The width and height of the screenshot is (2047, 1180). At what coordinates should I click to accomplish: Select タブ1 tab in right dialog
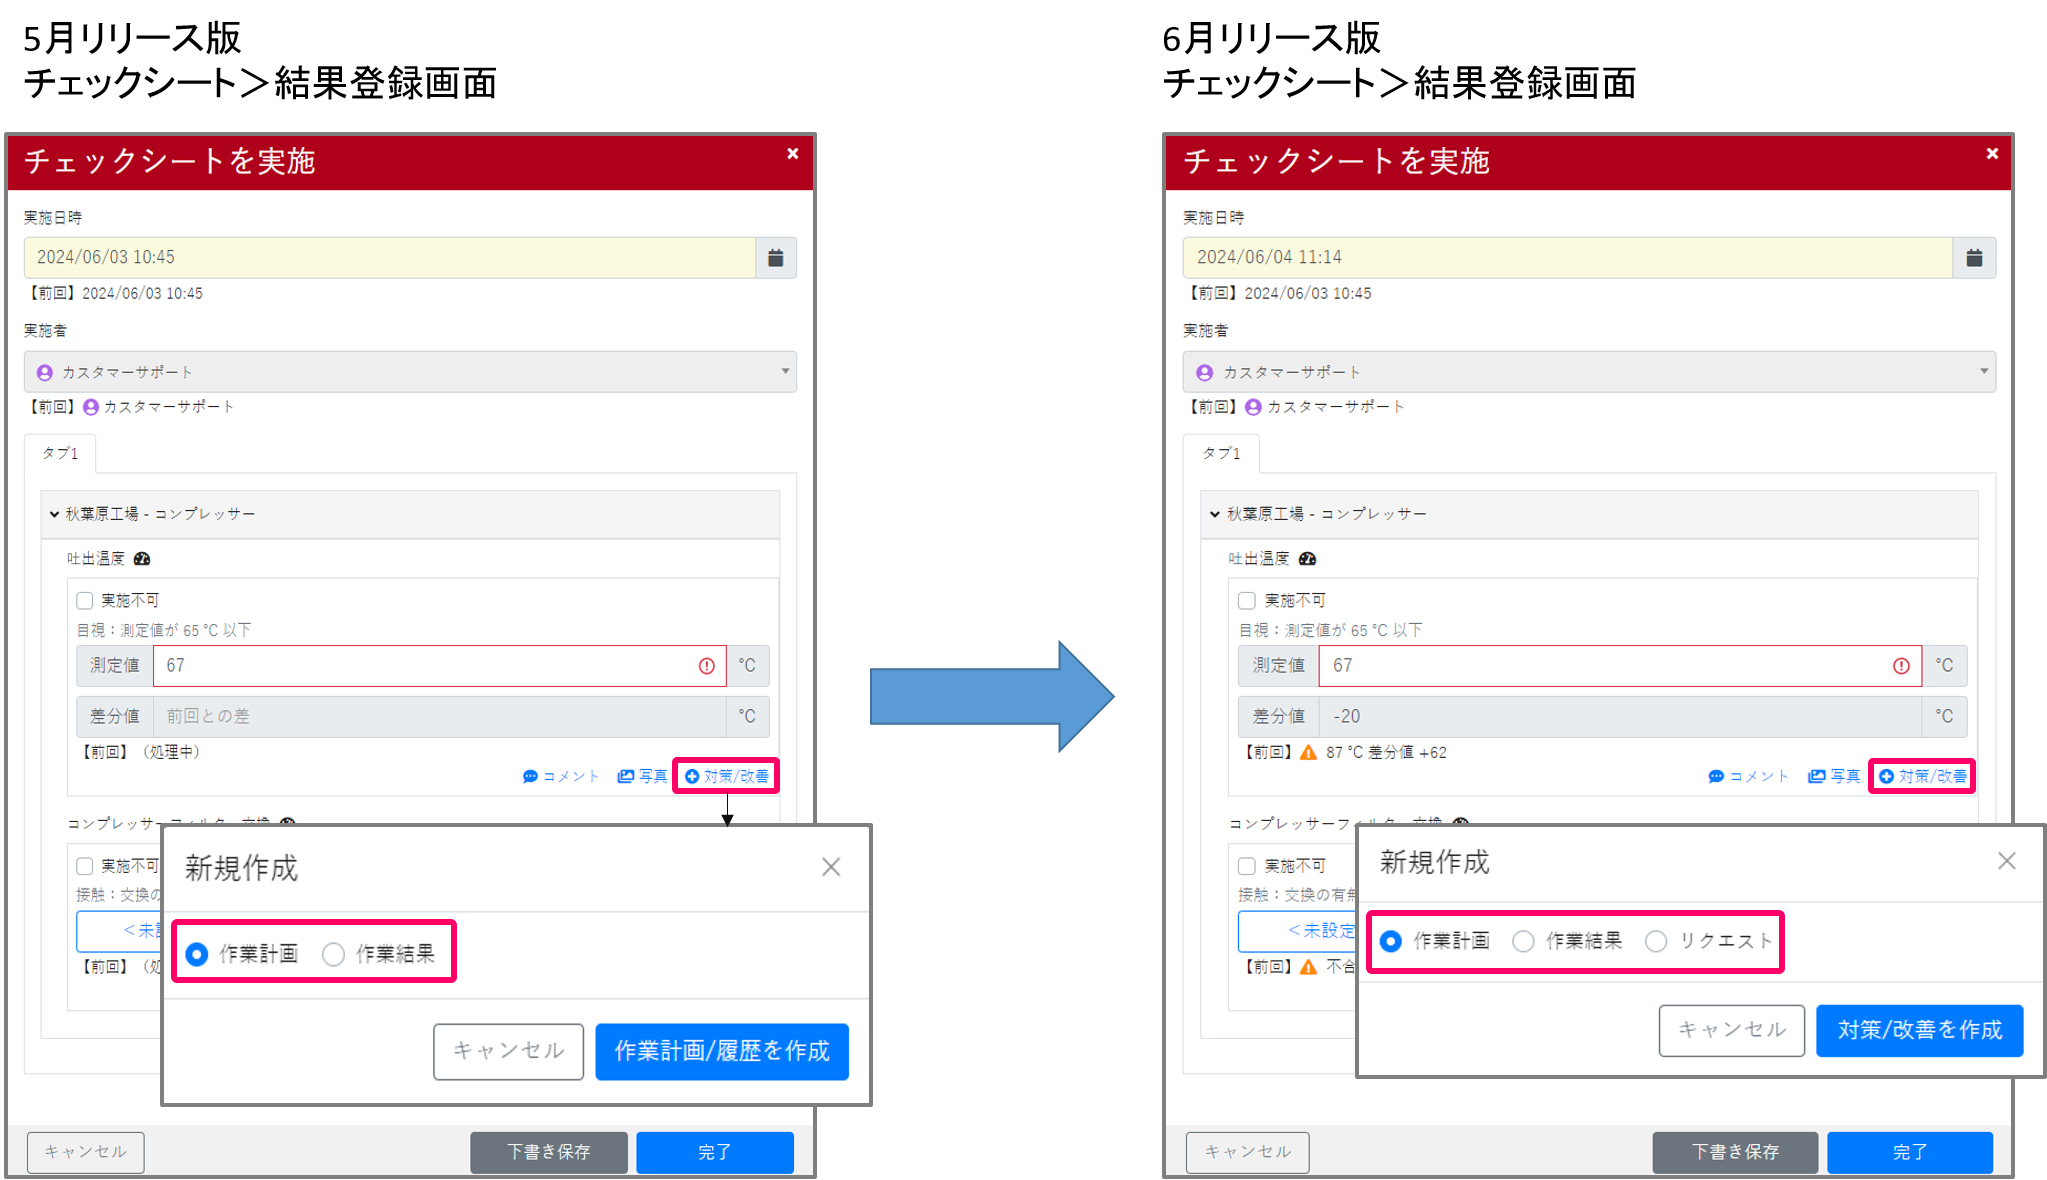[x=1221, y=453]
